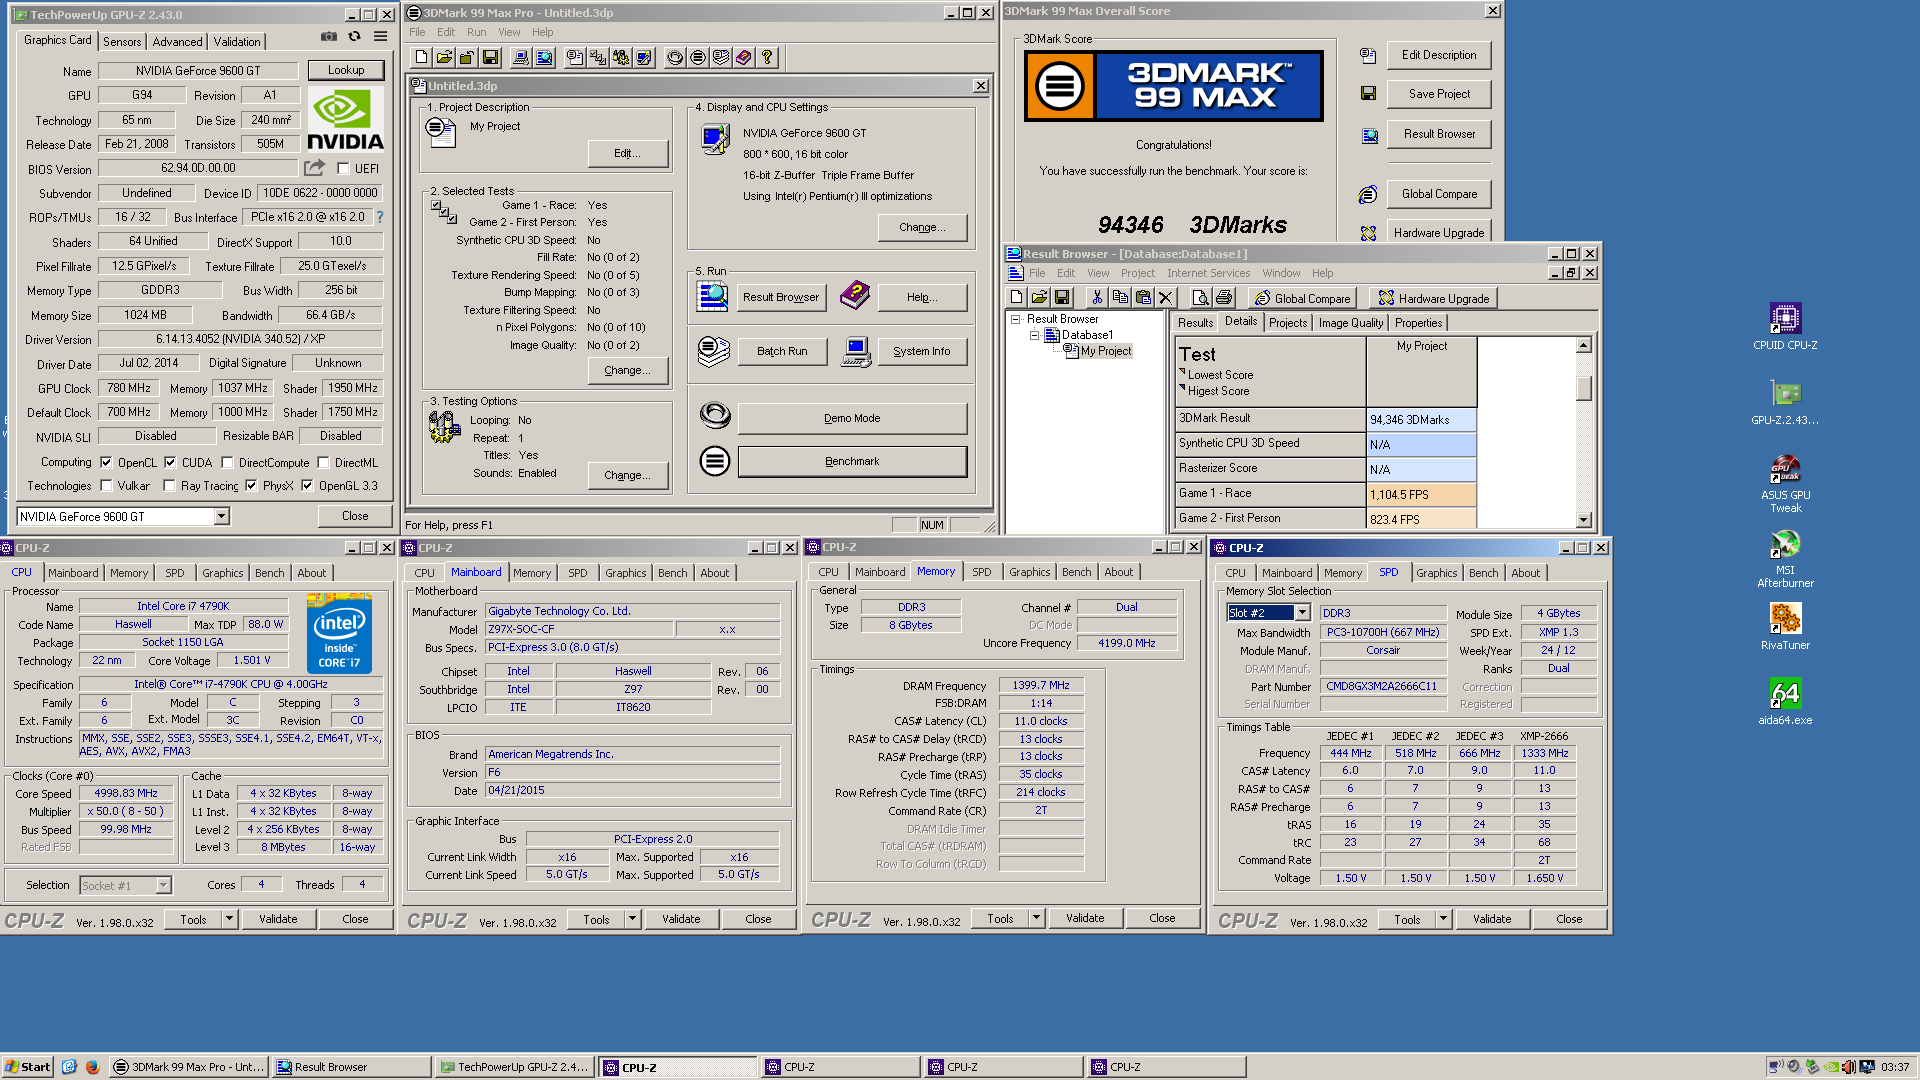Open ASUS GPU Tweak desktop icon
The height and width of the screenshot is (1080, 1920).
1785,483
